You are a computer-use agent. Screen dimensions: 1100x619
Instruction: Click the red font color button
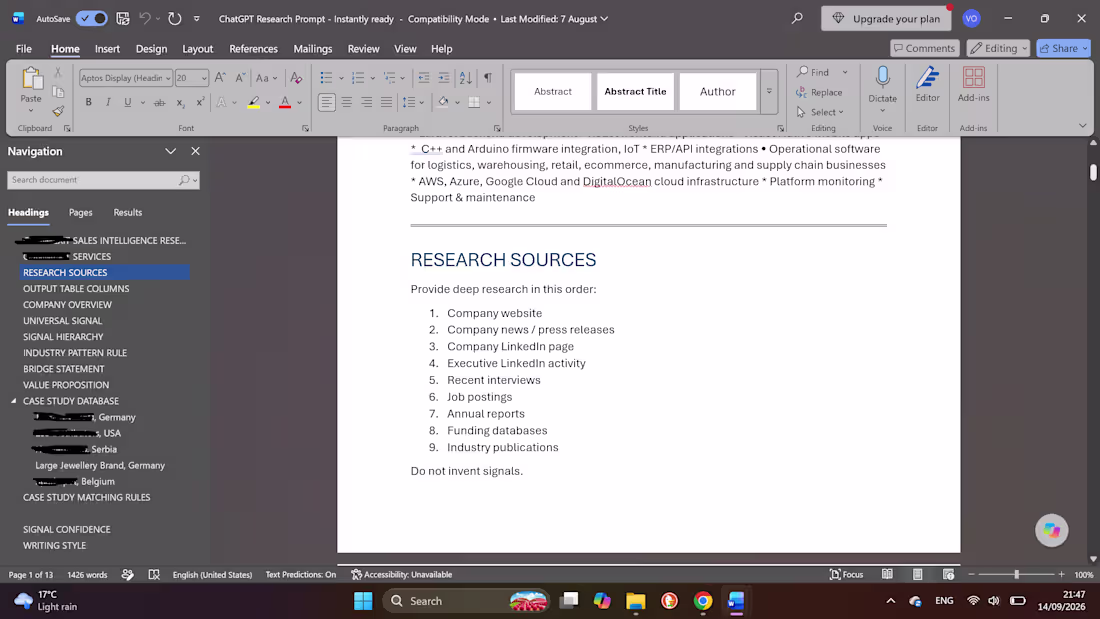tap(285, 102)
